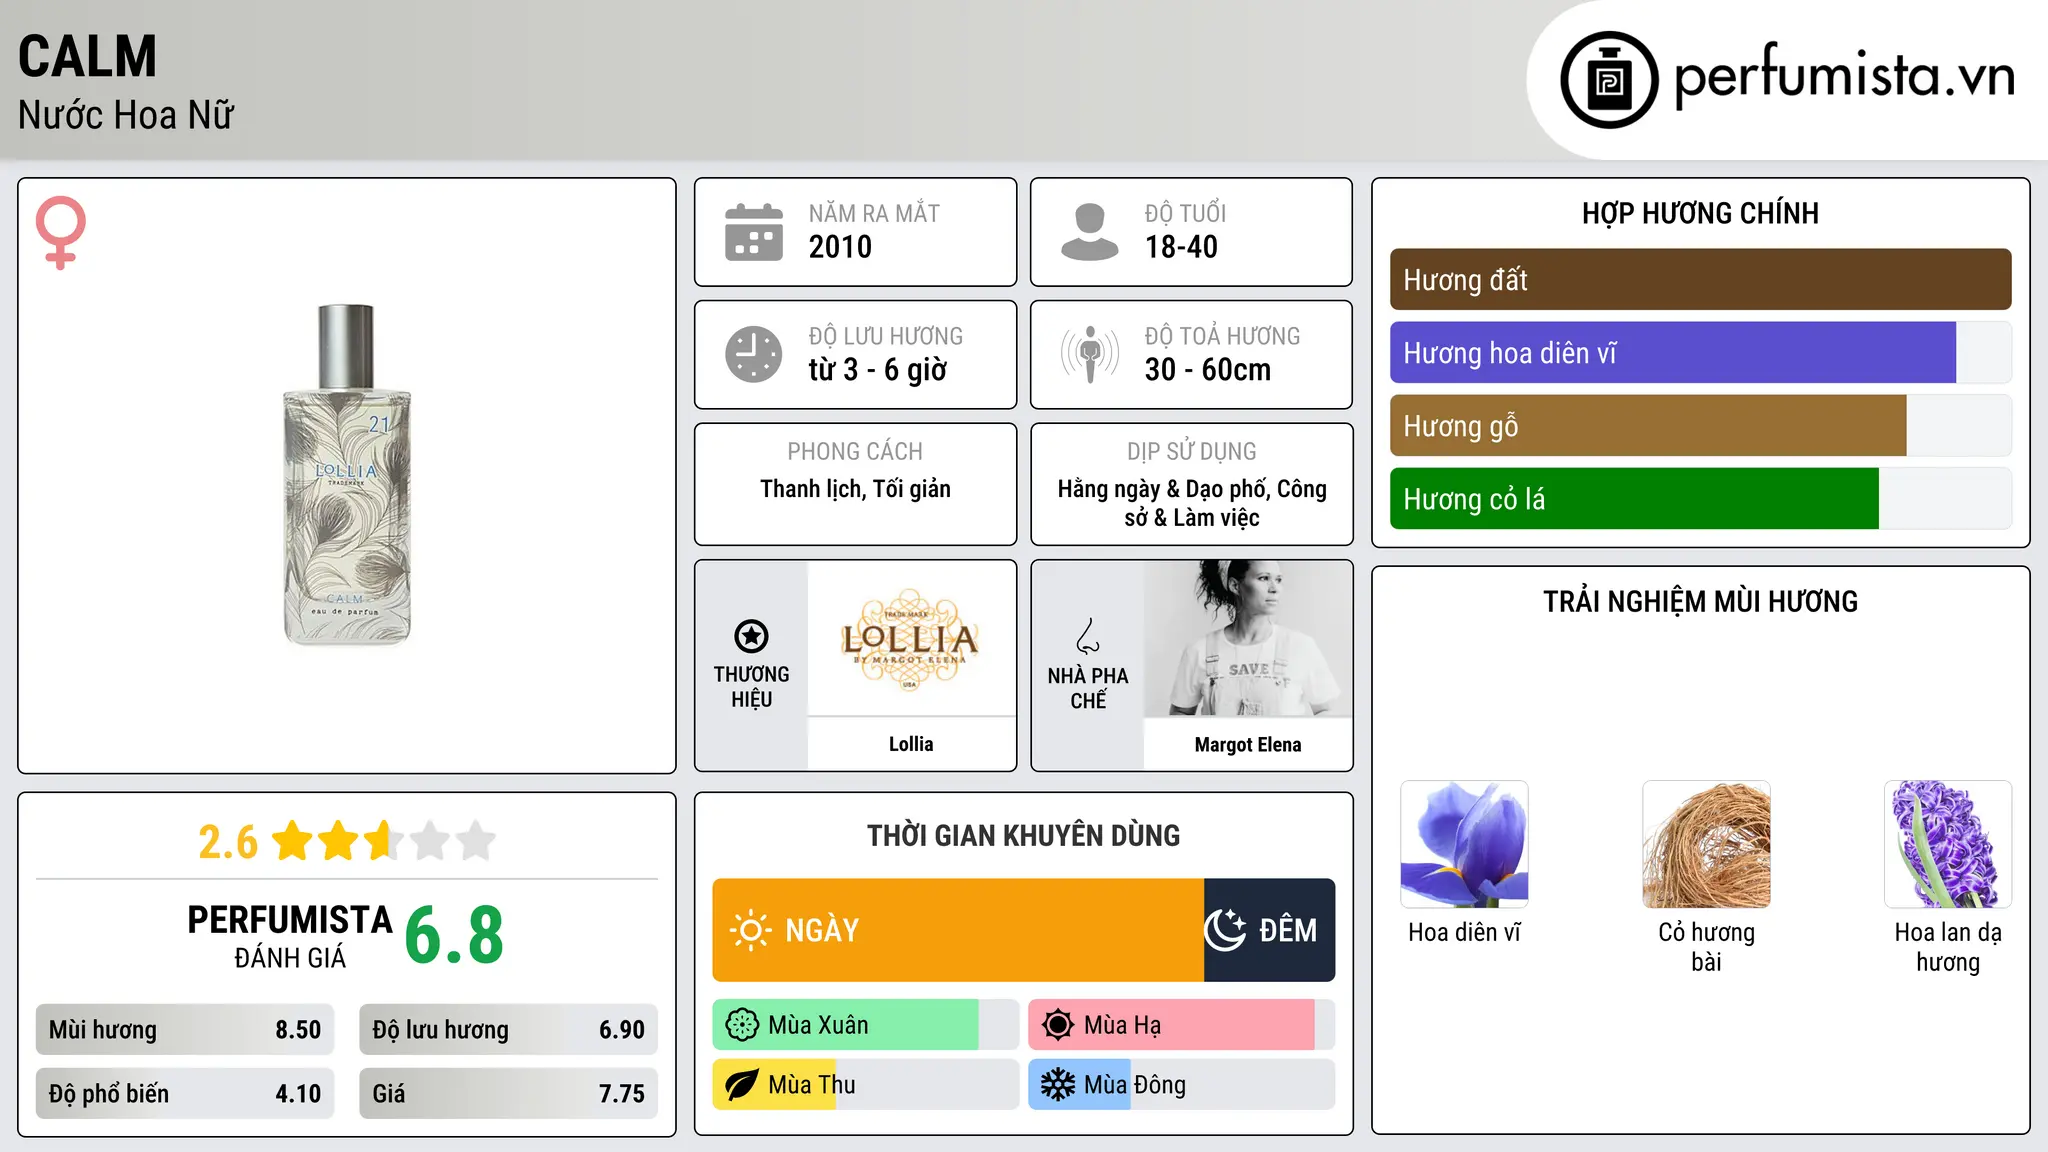Click the style text Thanh lịch, Tối giản

(855, 489)
